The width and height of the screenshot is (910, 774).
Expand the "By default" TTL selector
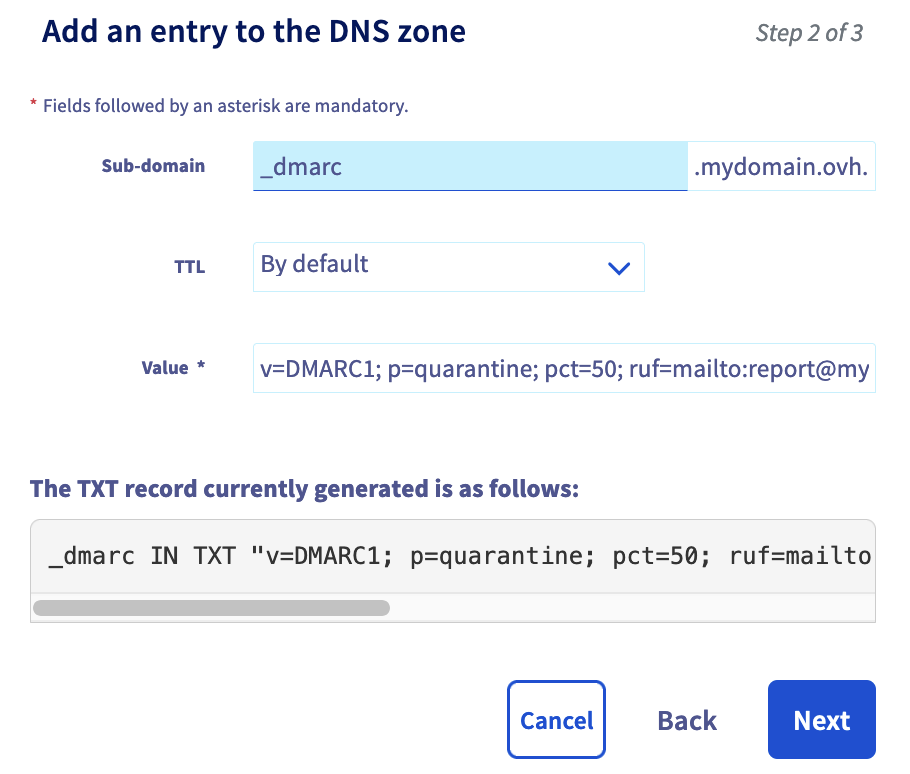point(449,267)
